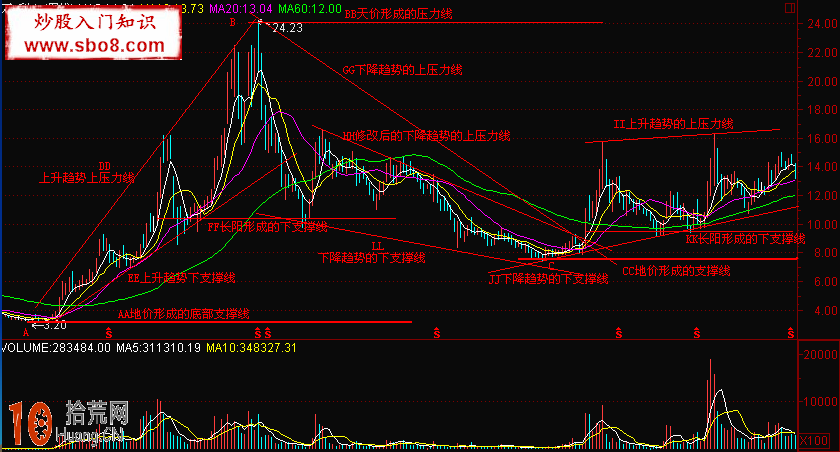Select the MA20:13.04 indicator label

(241, 9)
